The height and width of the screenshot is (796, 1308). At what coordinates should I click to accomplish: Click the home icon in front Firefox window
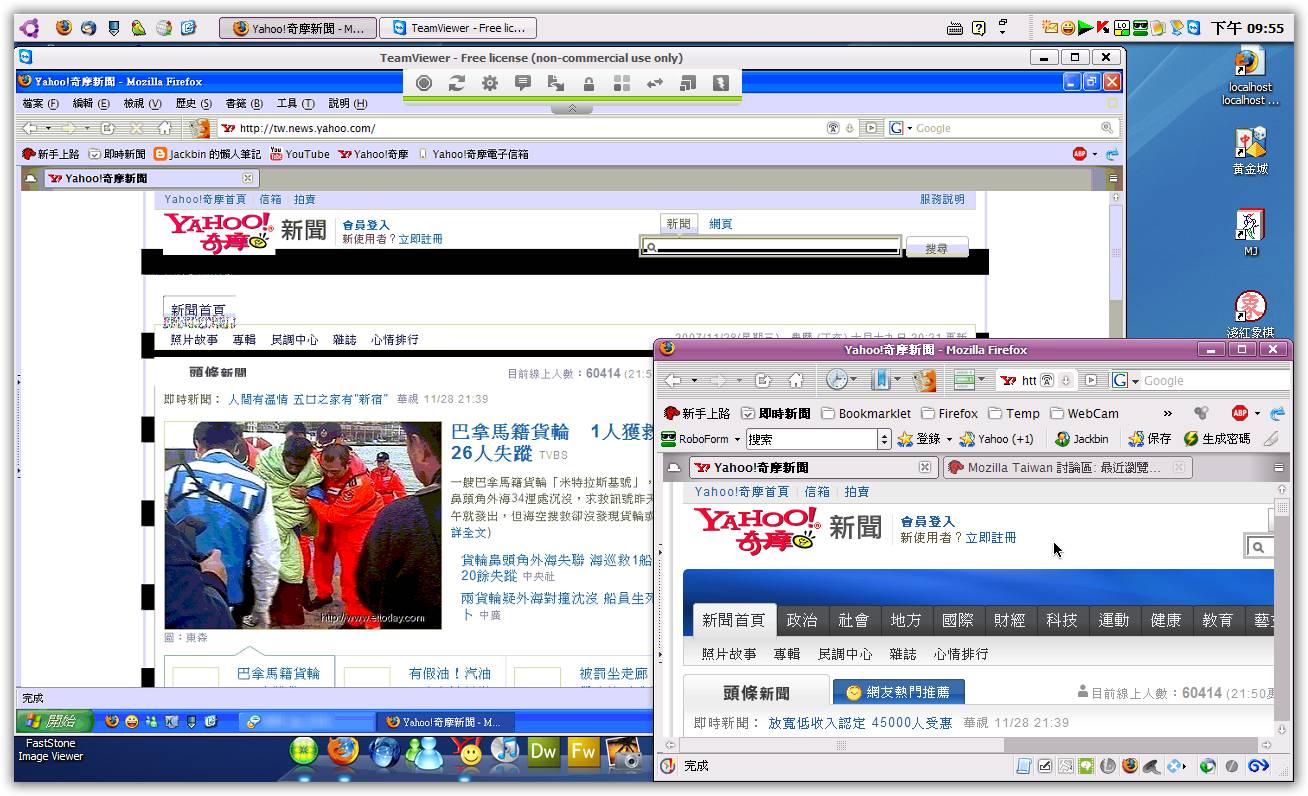pyautogui.click(x=796, y=381)
